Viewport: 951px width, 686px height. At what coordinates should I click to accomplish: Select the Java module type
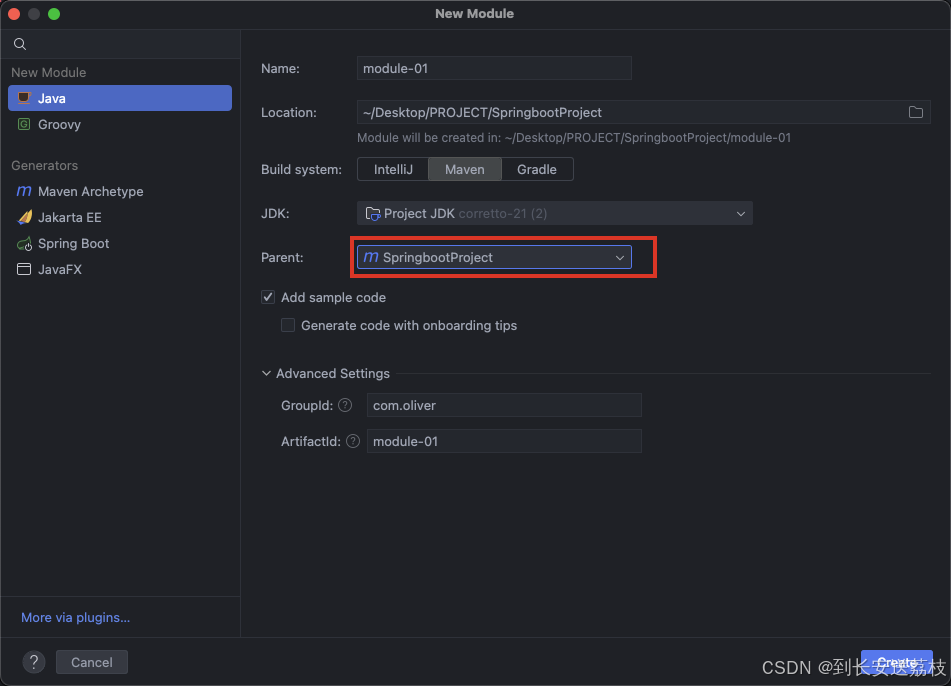120,98
